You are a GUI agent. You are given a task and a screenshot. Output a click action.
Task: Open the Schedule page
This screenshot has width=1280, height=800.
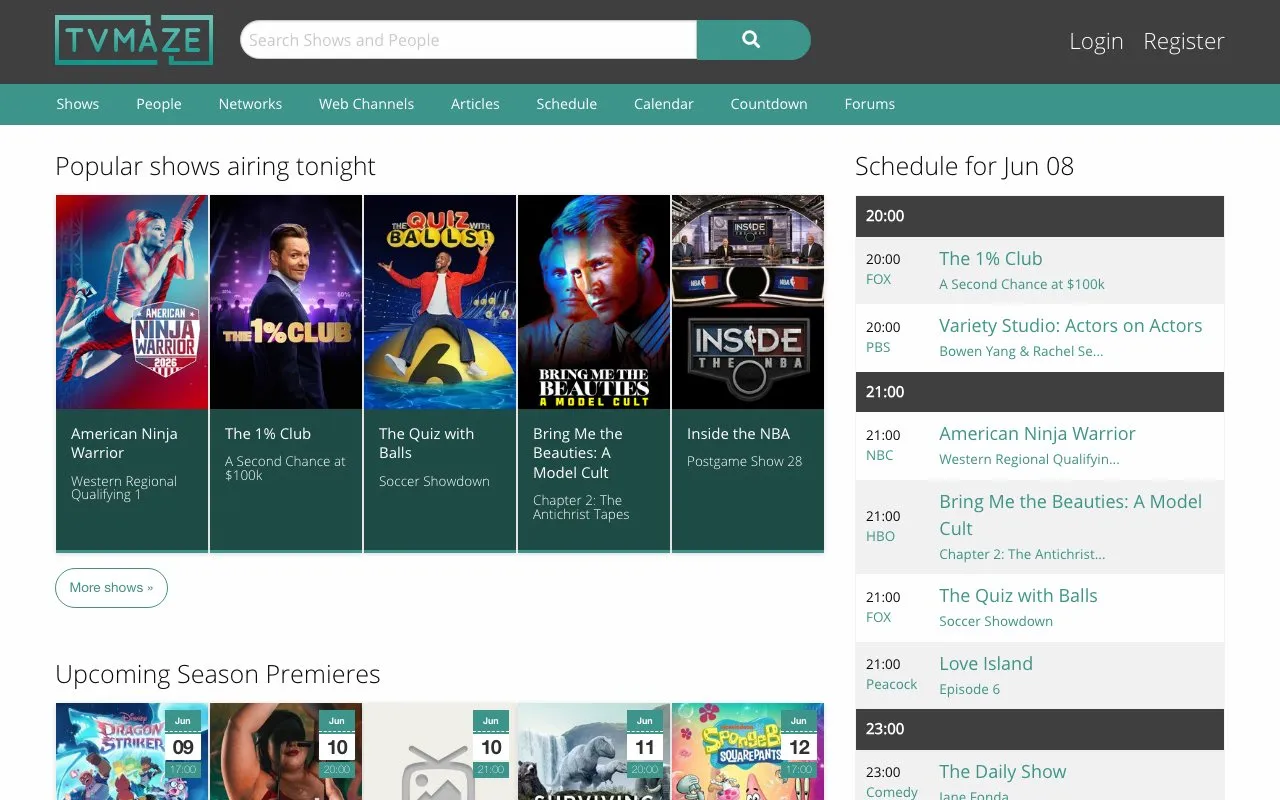566,104
